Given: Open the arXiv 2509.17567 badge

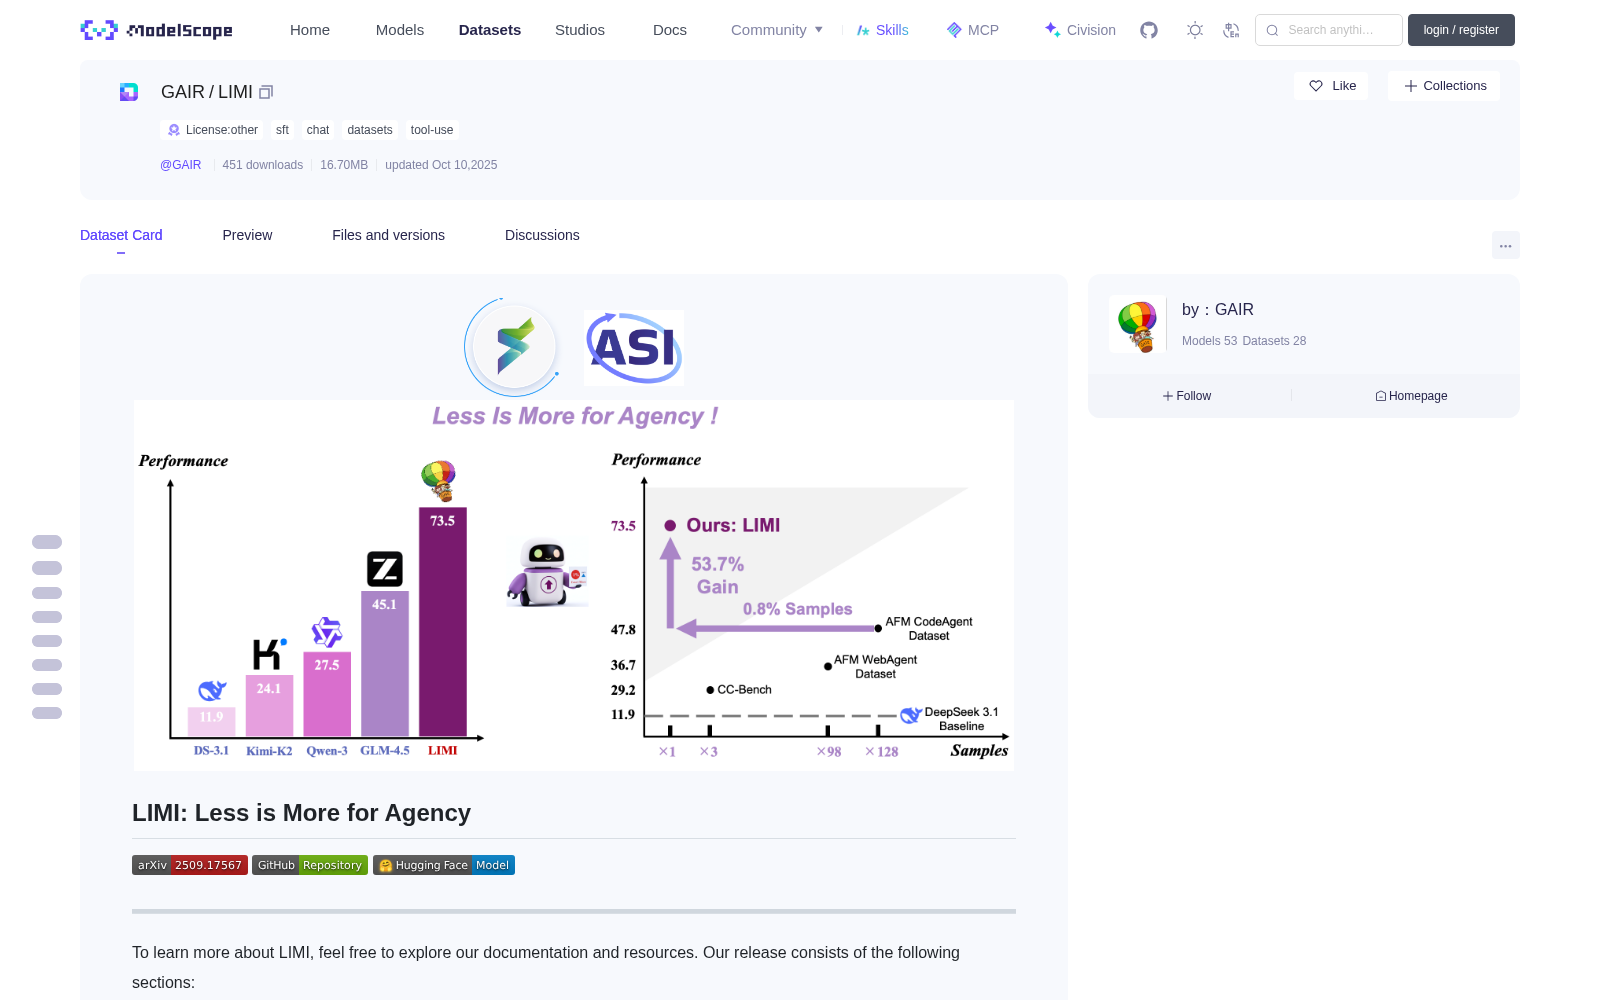Looking at the screenshot, I should click(x=190, y=865).
